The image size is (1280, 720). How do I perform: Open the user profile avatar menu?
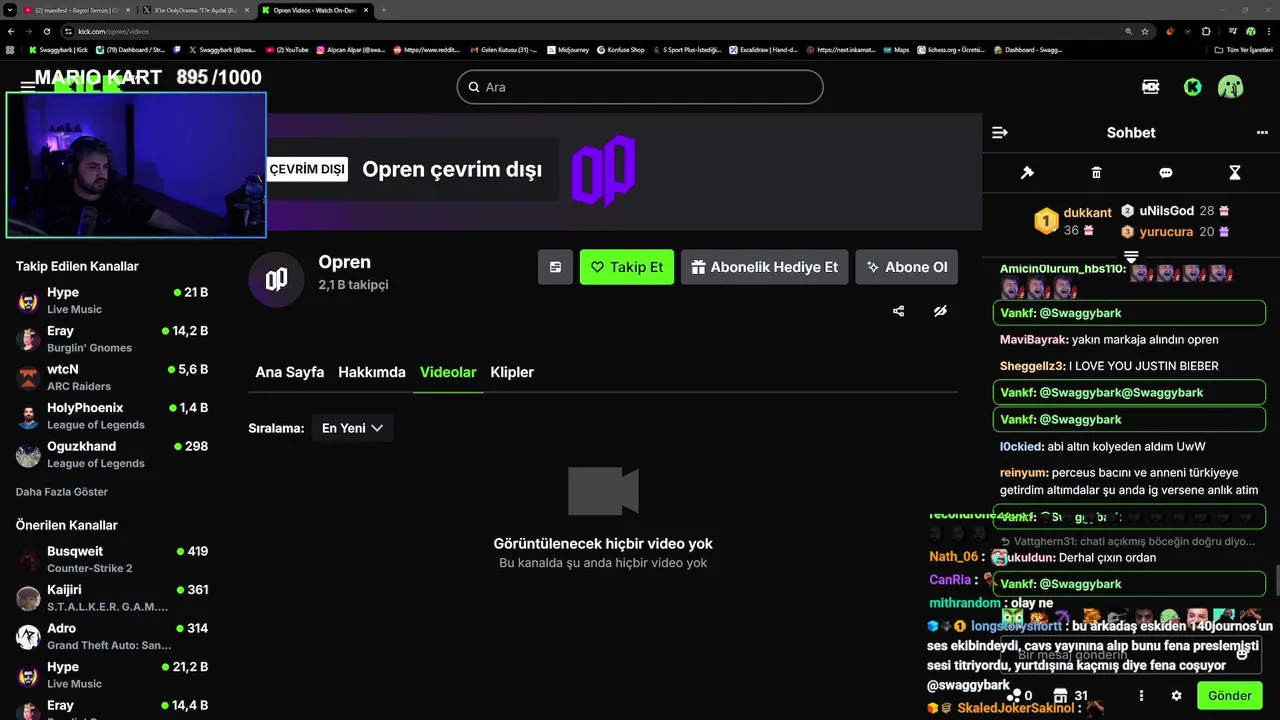[x=1230, y=87]
